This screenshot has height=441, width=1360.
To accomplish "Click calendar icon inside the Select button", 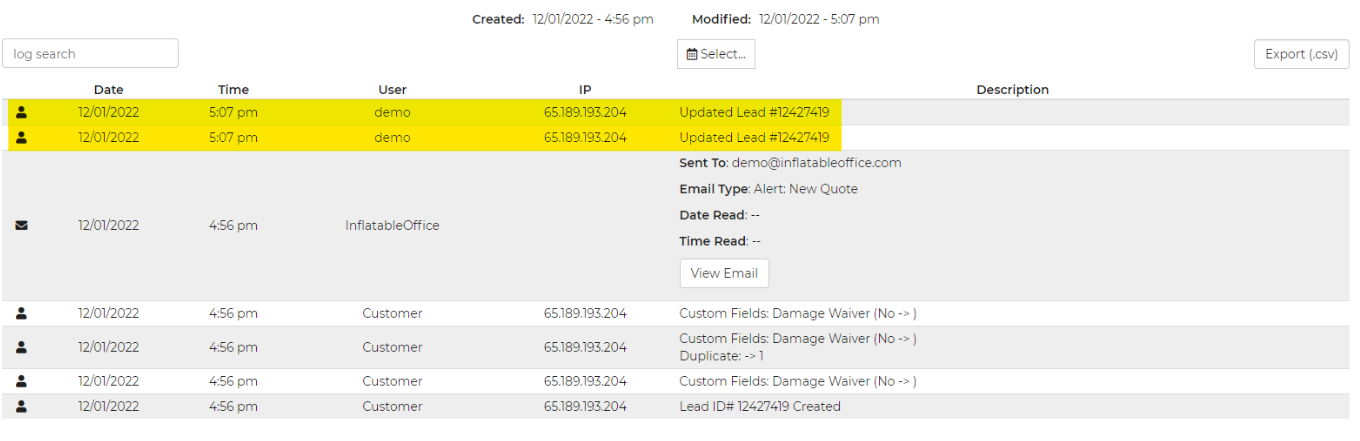I will click(x=692, y=54).
